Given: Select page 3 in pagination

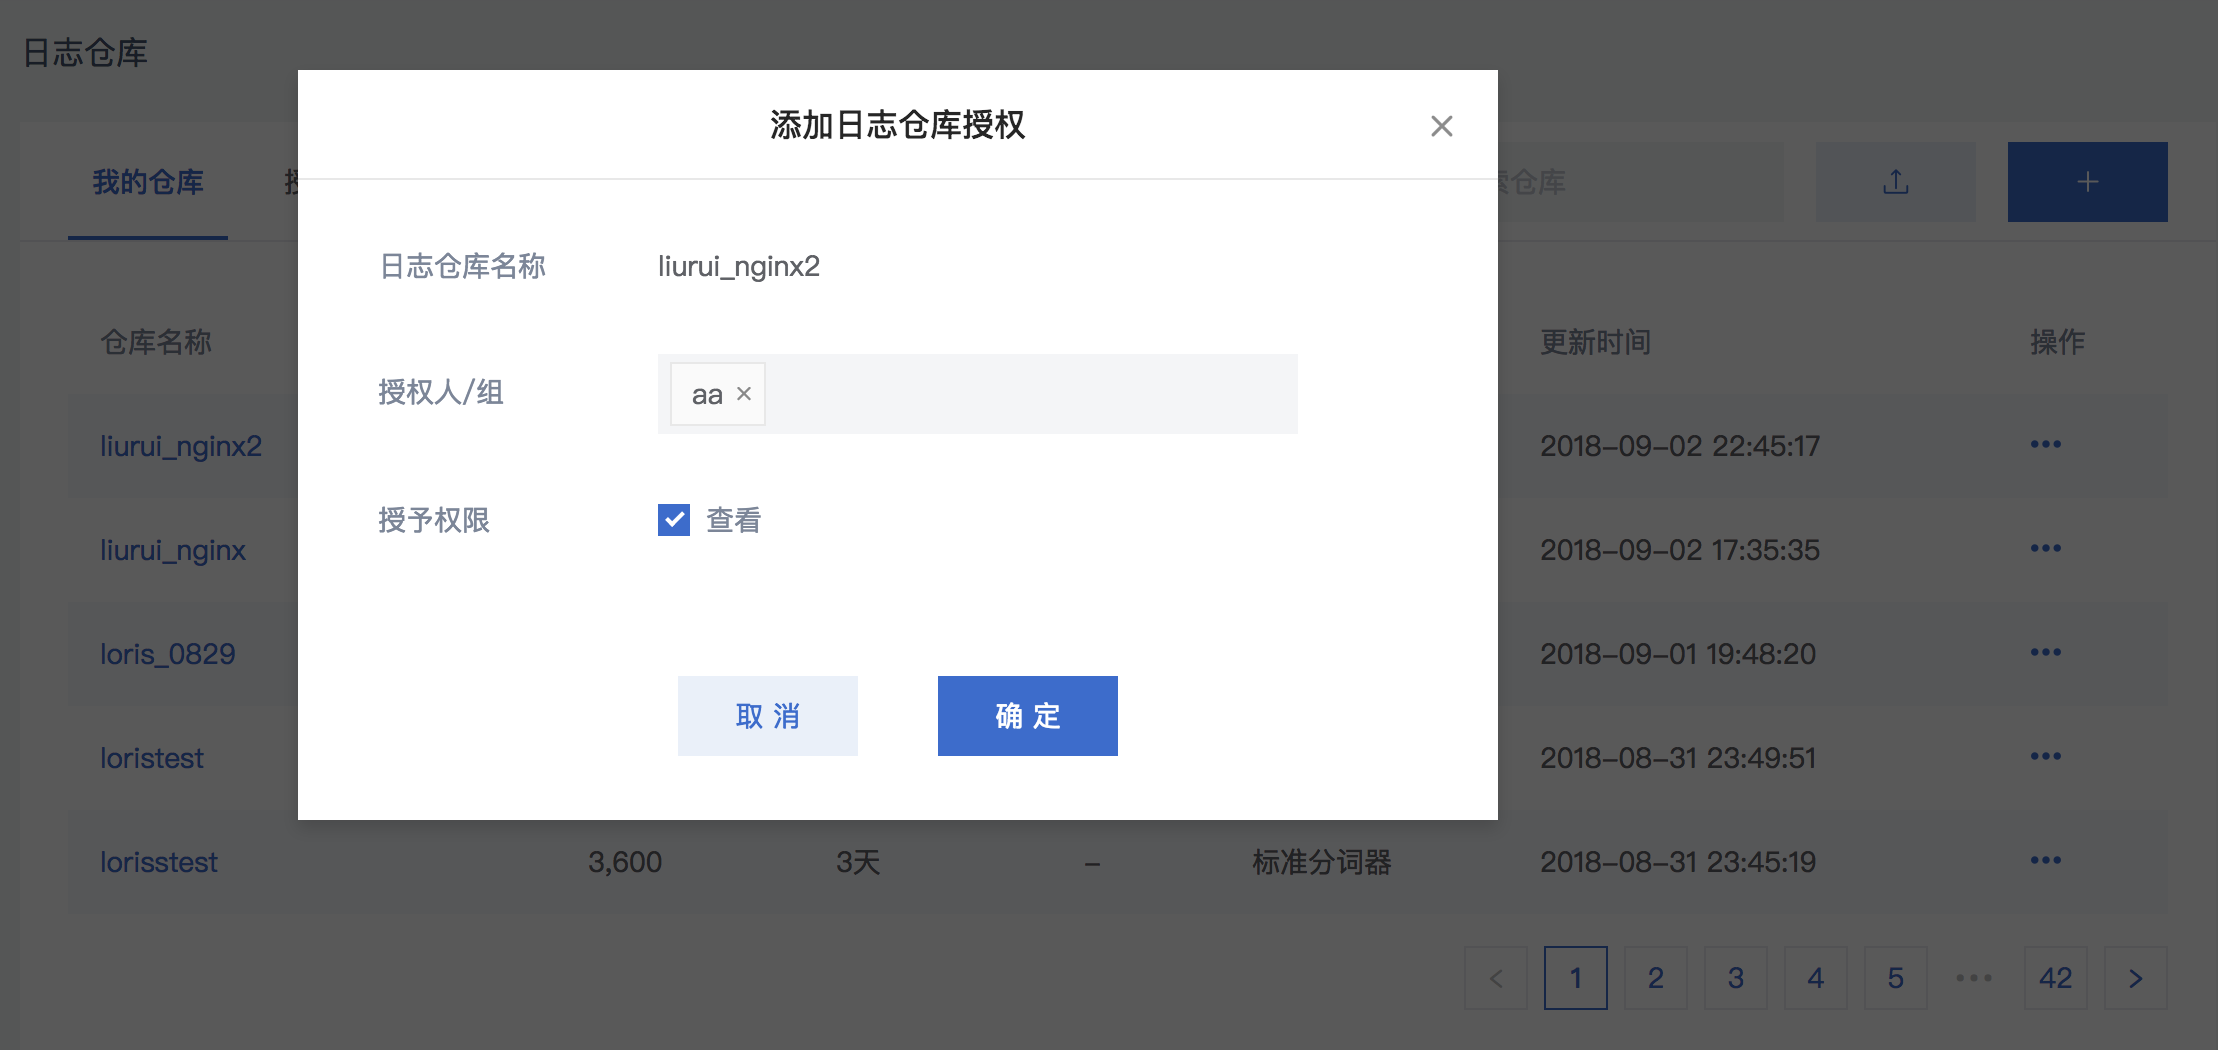Looking at the screenshot, I should point(1736,978).
